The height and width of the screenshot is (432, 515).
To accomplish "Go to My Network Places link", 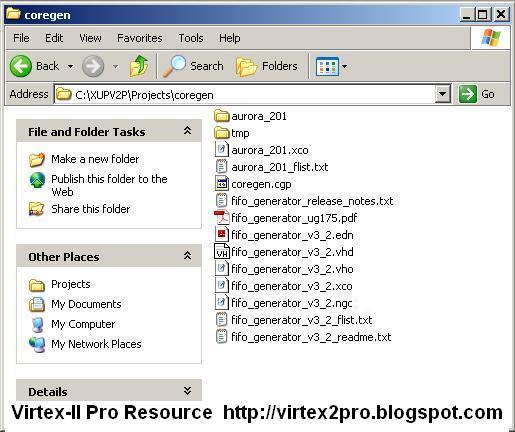I will click(x=96, y=344).
